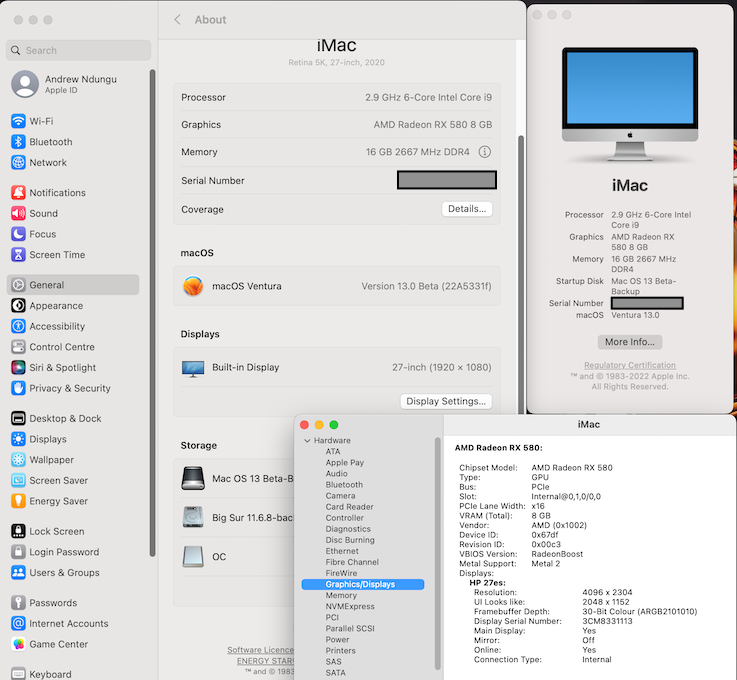
Task: Select PCI in Hardware list
Action: point(332,617)
